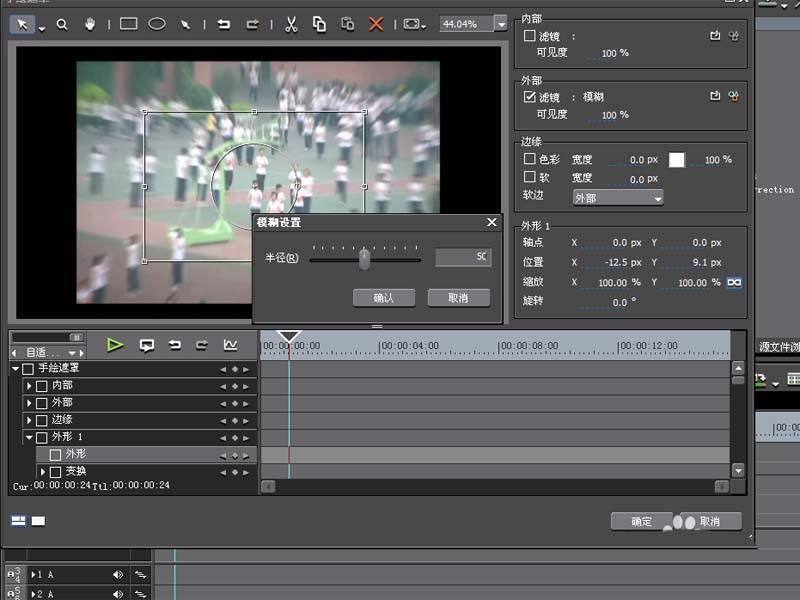Choose a filter for the inner area
The width and height of the screenshot is (800, 600).
pyautogui.click(x=715, y=36)
